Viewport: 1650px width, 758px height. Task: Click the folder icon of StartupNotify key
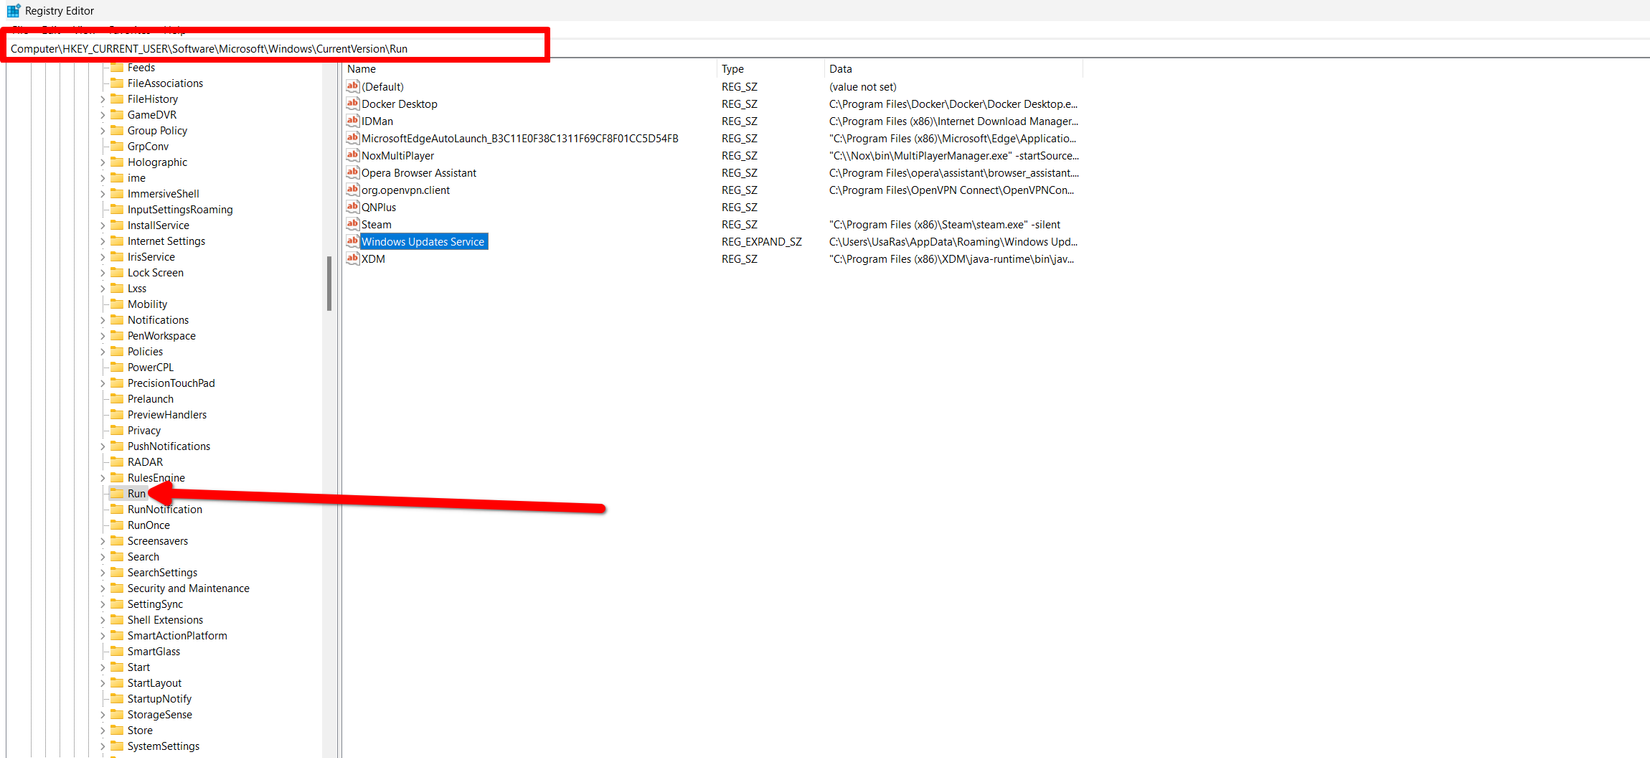(117, 699)
